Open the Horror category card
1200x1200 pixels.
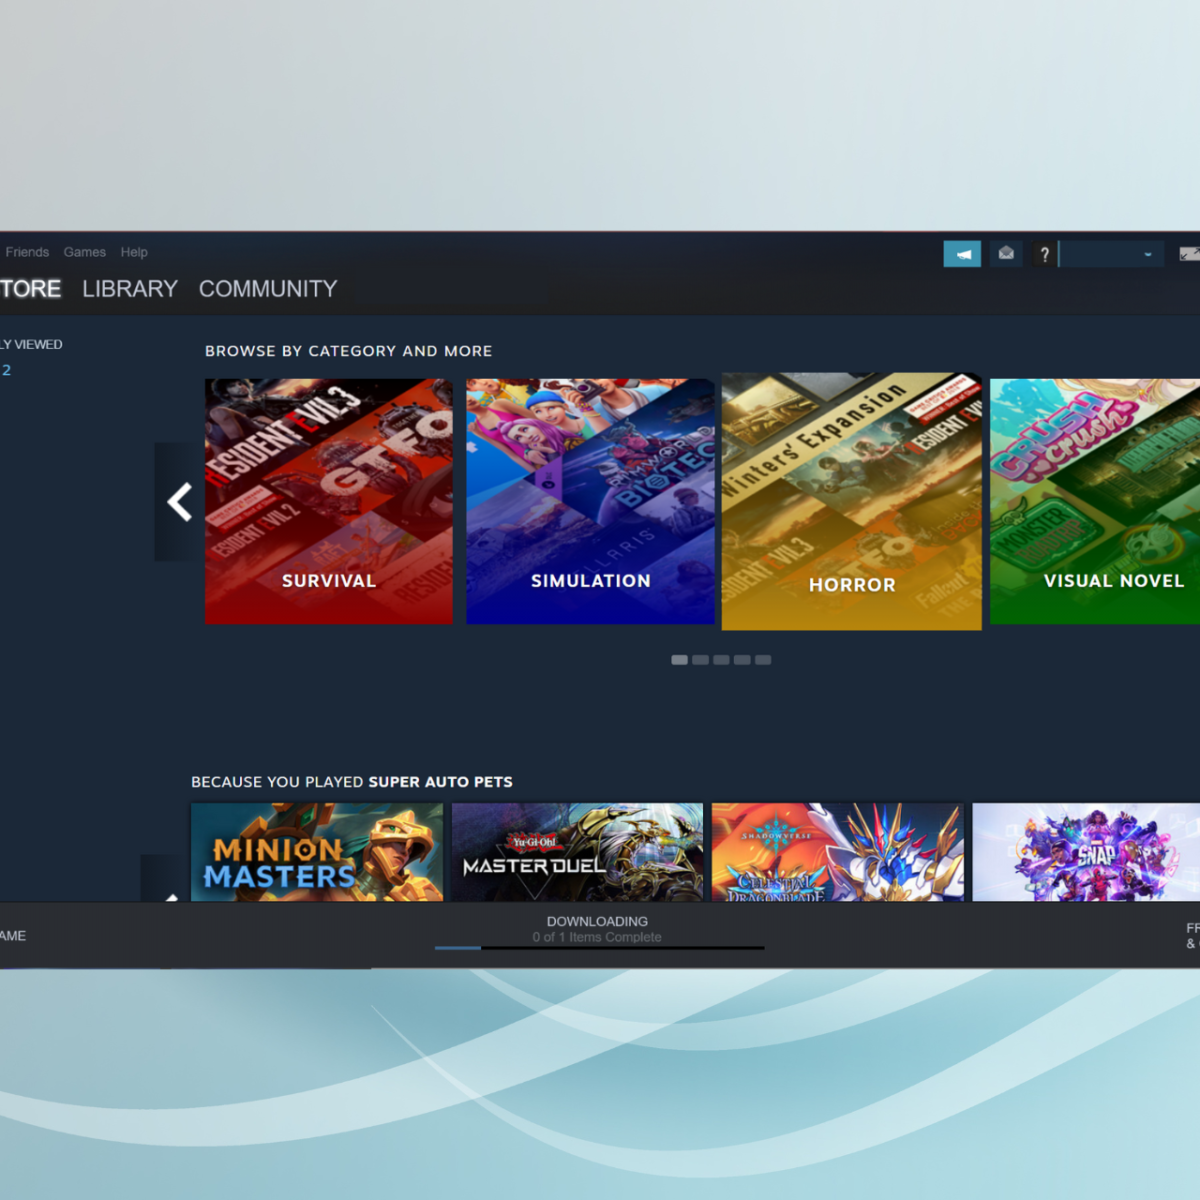click(852, 502)
